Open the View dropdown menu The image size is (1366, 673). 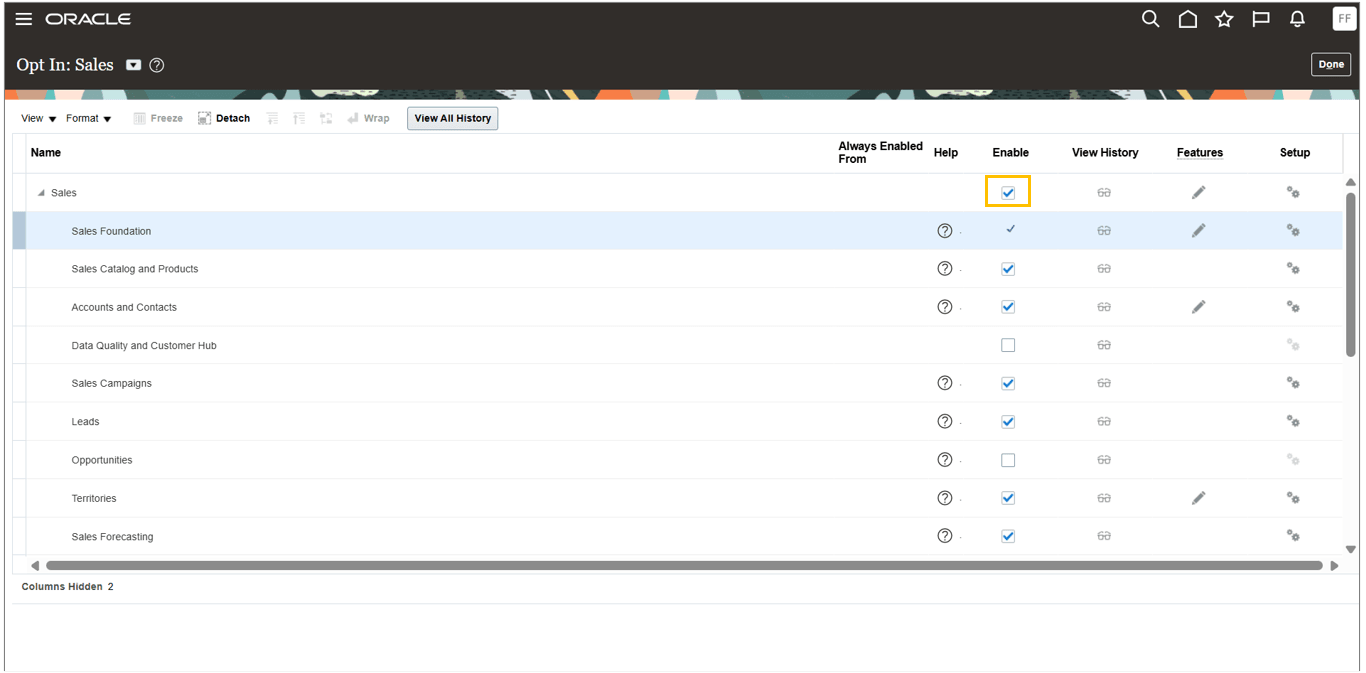(38, 118)
